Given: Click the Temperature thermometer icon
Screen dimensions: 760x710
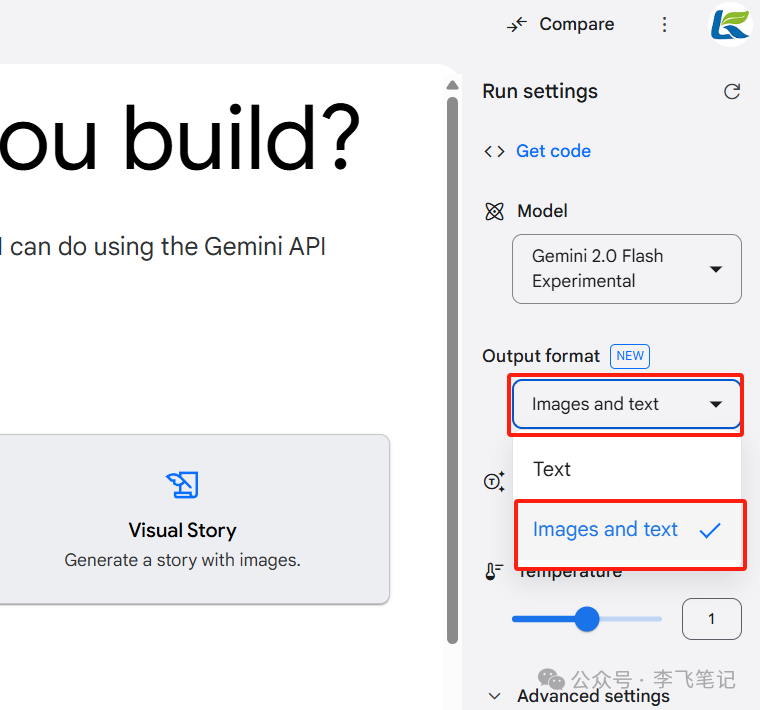Looking at the screenshot, I should (x=494, y=571).
